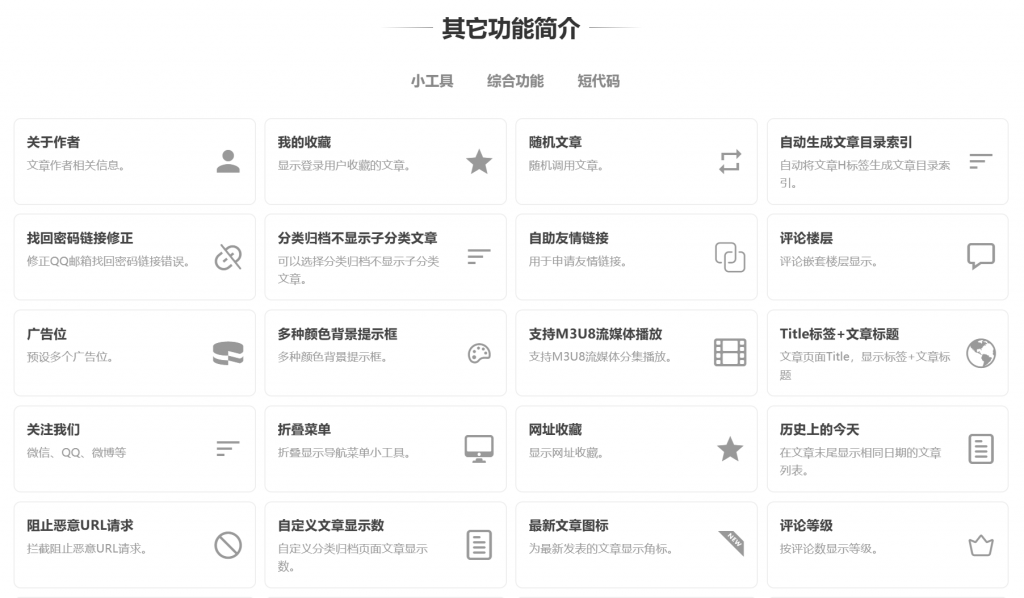Click the star icon in 我的收藏 card
This screenshot has height=598, width=1024.
(479, 161)
